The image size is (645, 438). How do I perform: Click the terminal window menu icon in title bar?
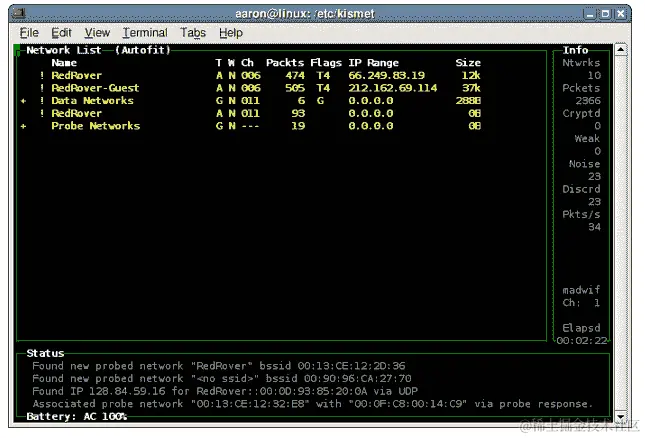(19, 14)
